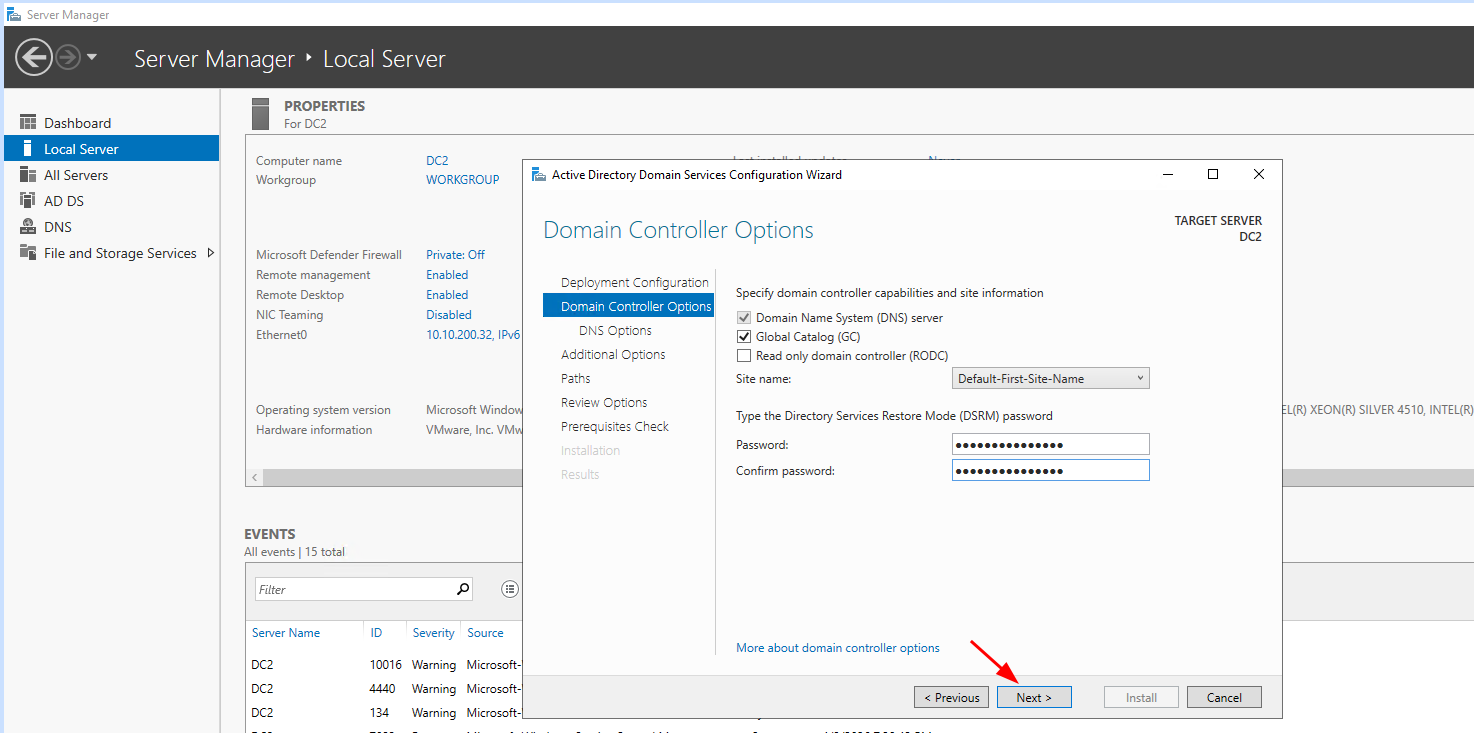Toggle Domain Name System (DNS) server checkbox
Screen dimensions: 1474x733
click(743, 318)
